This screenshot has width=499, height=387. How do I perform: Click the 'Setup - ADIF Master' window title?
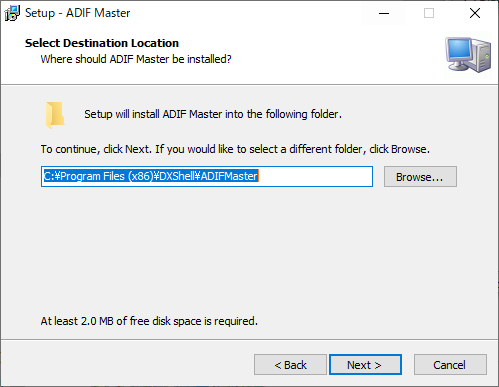pyautogui.click(x=78, y=13)
